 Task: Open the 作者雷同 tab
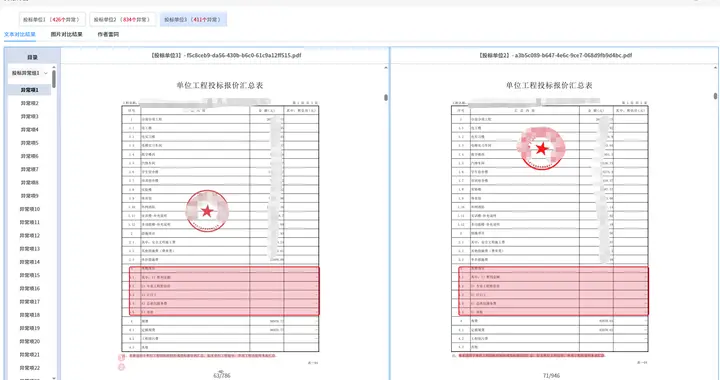108,34
